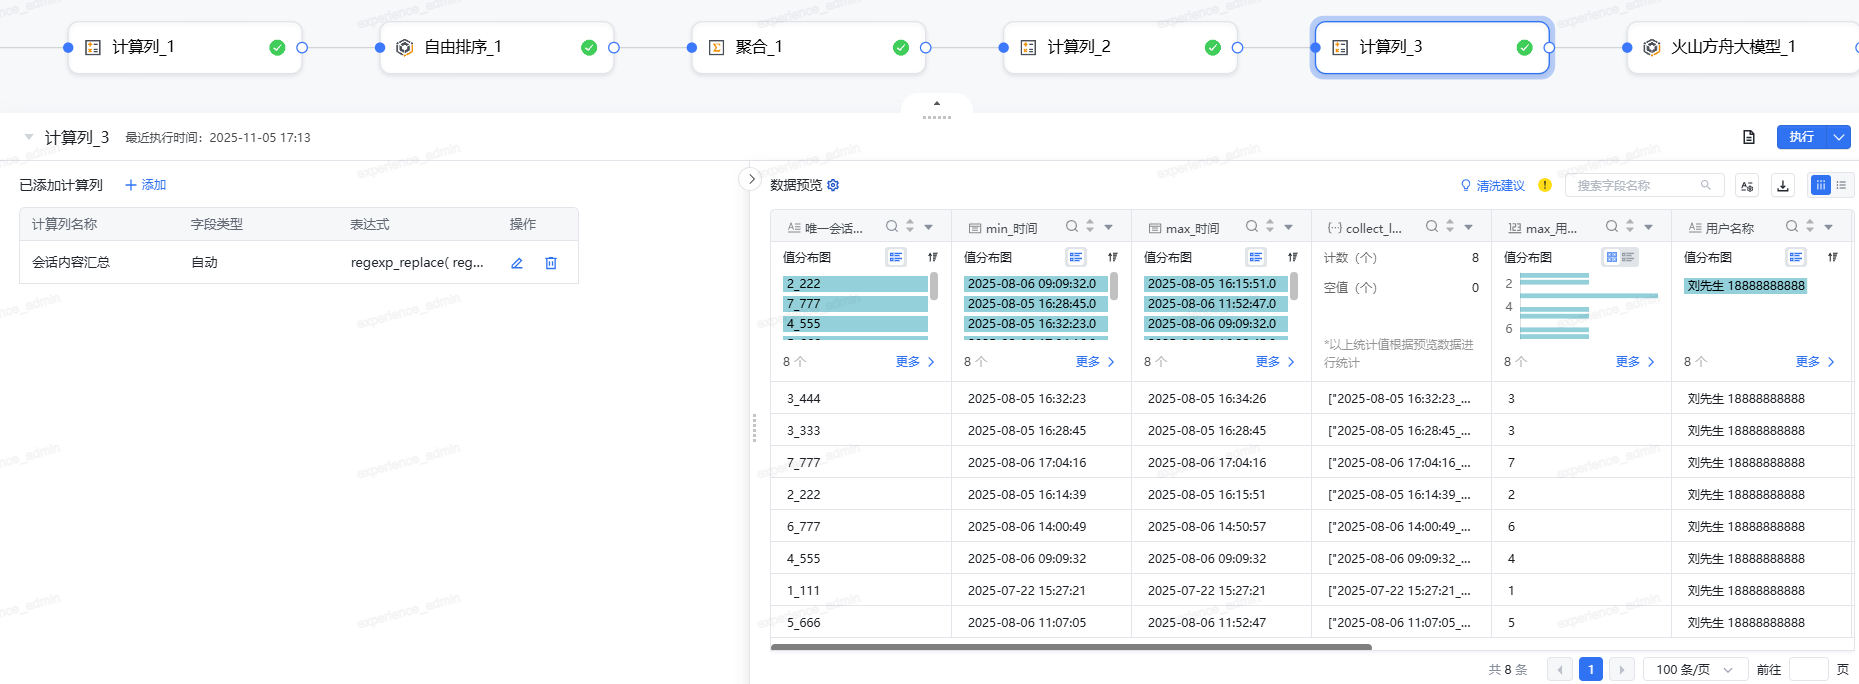The image size is (1859, 684).
Task: Switch to list view toggle
Action: 1842,185
